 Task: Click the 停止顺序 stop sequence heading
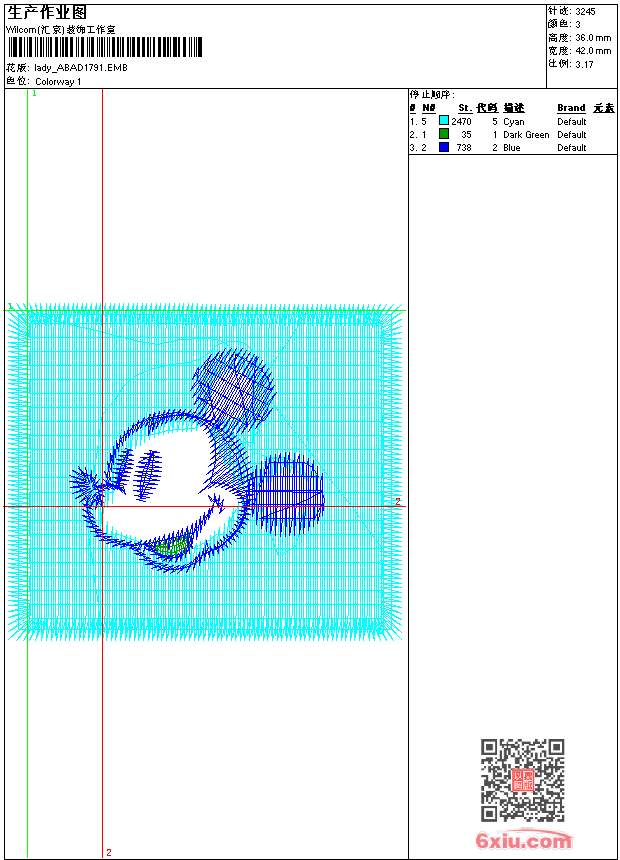tap(432, 95)
